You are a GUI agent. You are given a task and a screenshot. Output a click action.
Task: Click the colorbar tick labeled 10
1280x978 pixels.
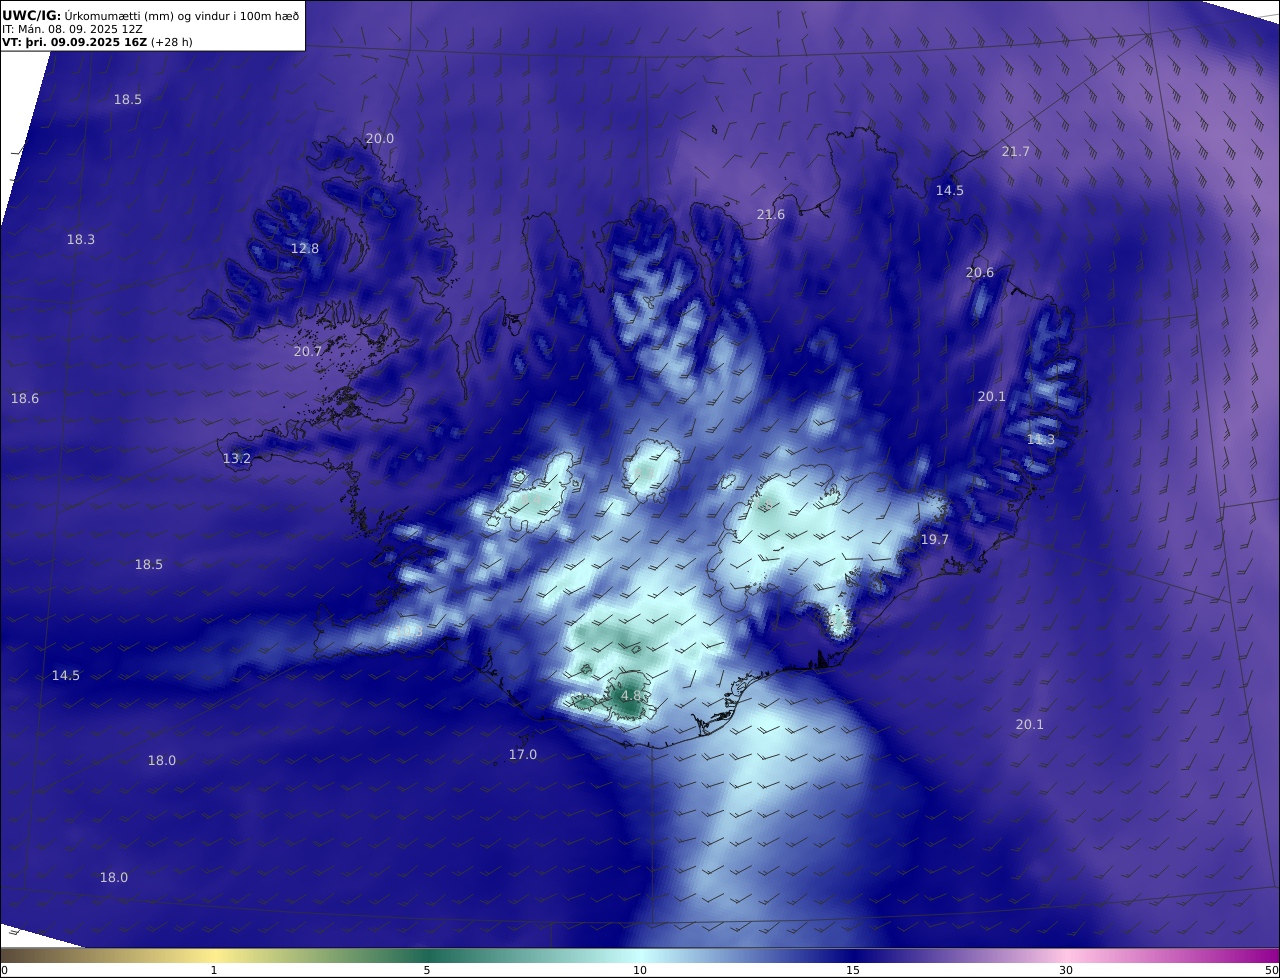(x=640, y=970)
